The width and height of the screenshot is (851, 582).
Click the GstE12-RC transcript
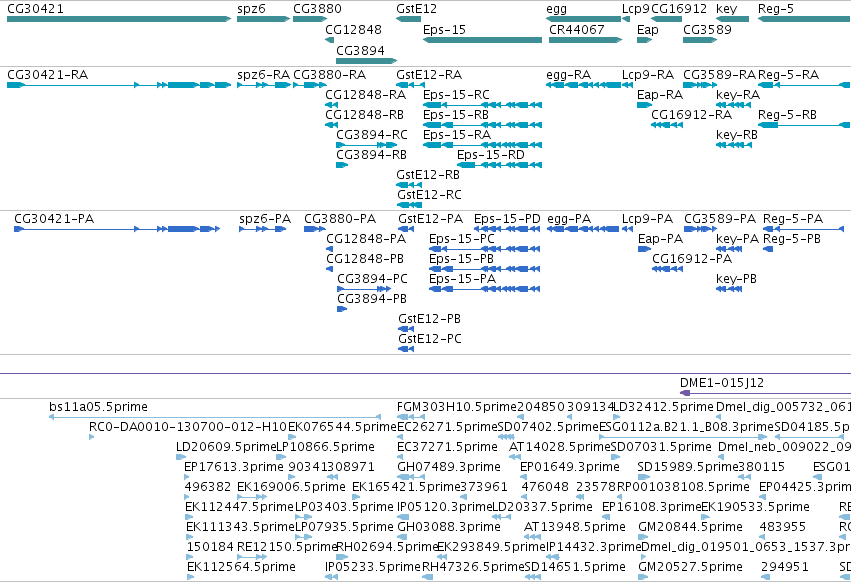[x=409, y=205]
